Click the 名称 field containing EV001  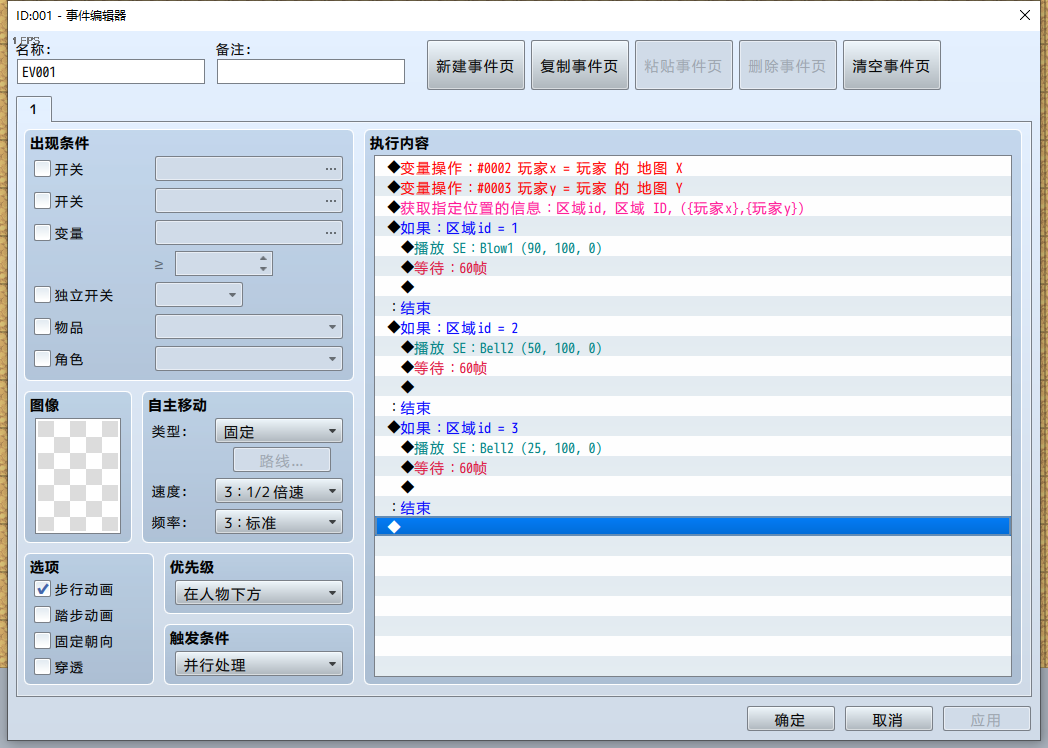point(111,72)
